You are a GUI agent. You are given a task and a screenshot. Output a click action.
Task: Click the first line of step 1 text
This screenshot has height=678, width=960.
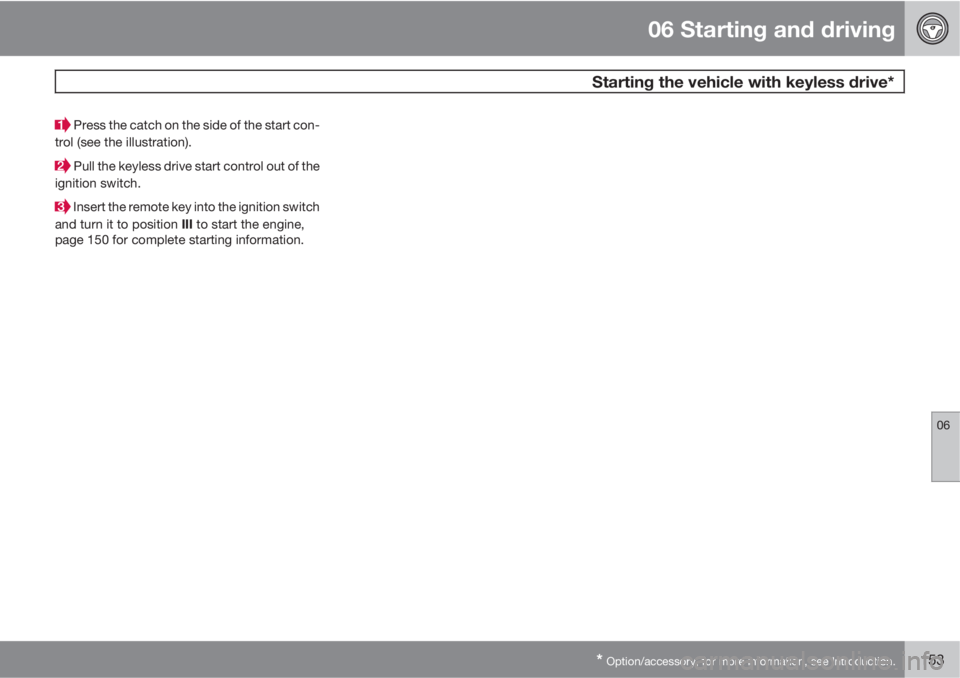197,125
